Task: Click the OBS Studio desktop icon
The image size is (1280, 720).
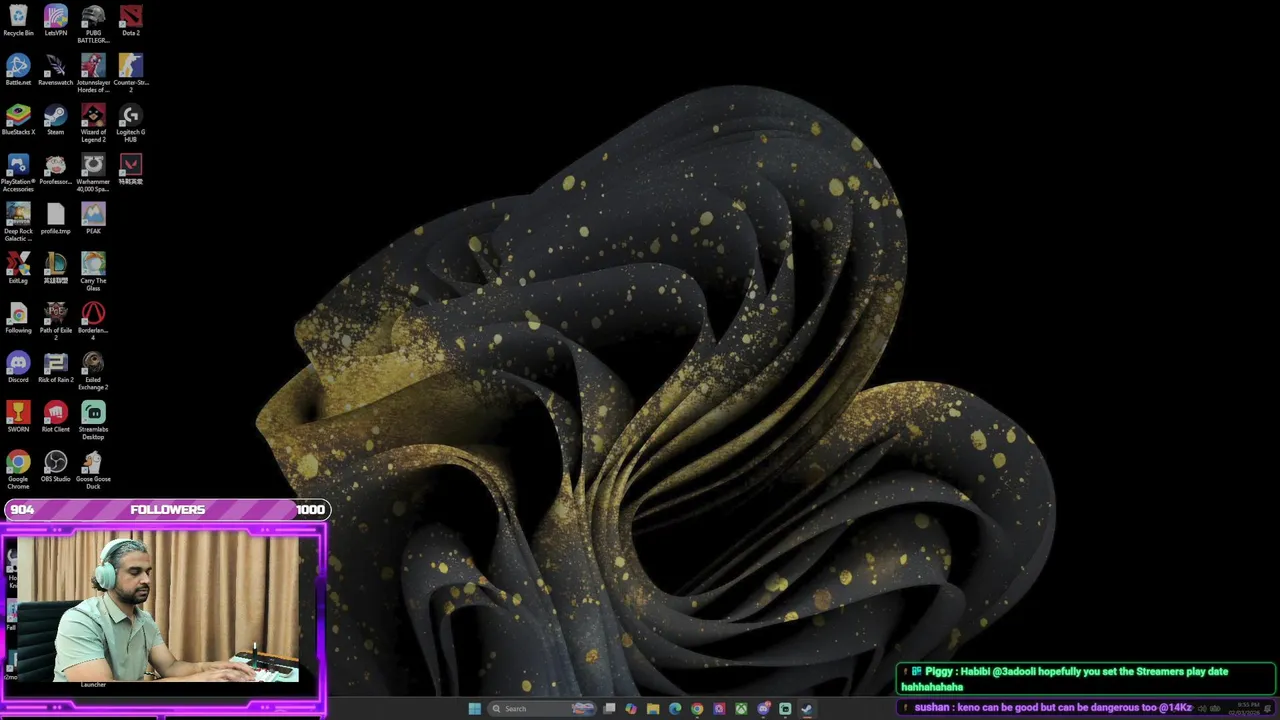Action: [56, 467]
